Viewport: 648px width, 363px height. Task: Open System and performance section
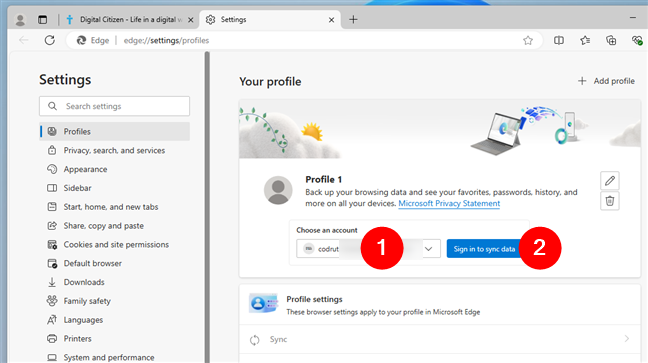[114, 356]
